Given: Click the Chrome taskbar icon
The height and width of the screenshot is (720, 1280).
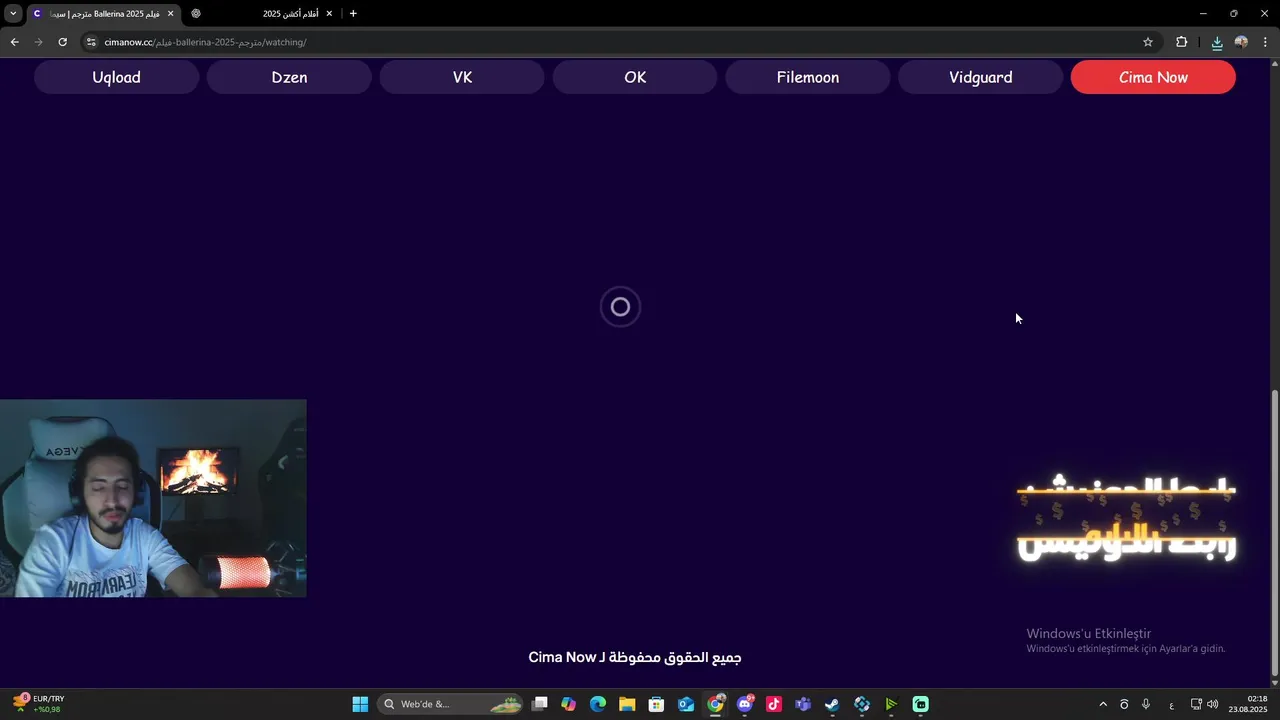Looking at the screenshot, I should pos(715,704).
